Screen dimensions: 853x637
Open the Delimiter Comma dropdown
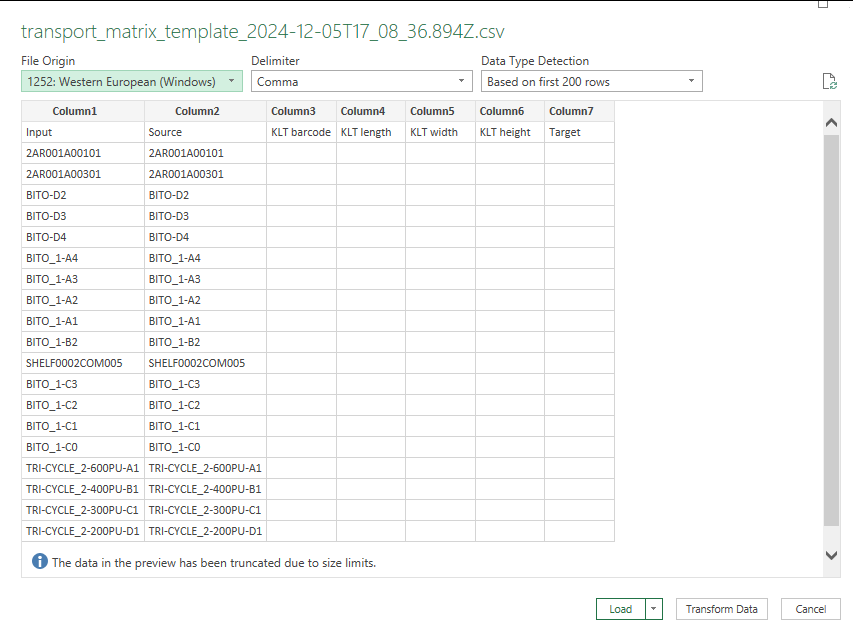point(362,82)
